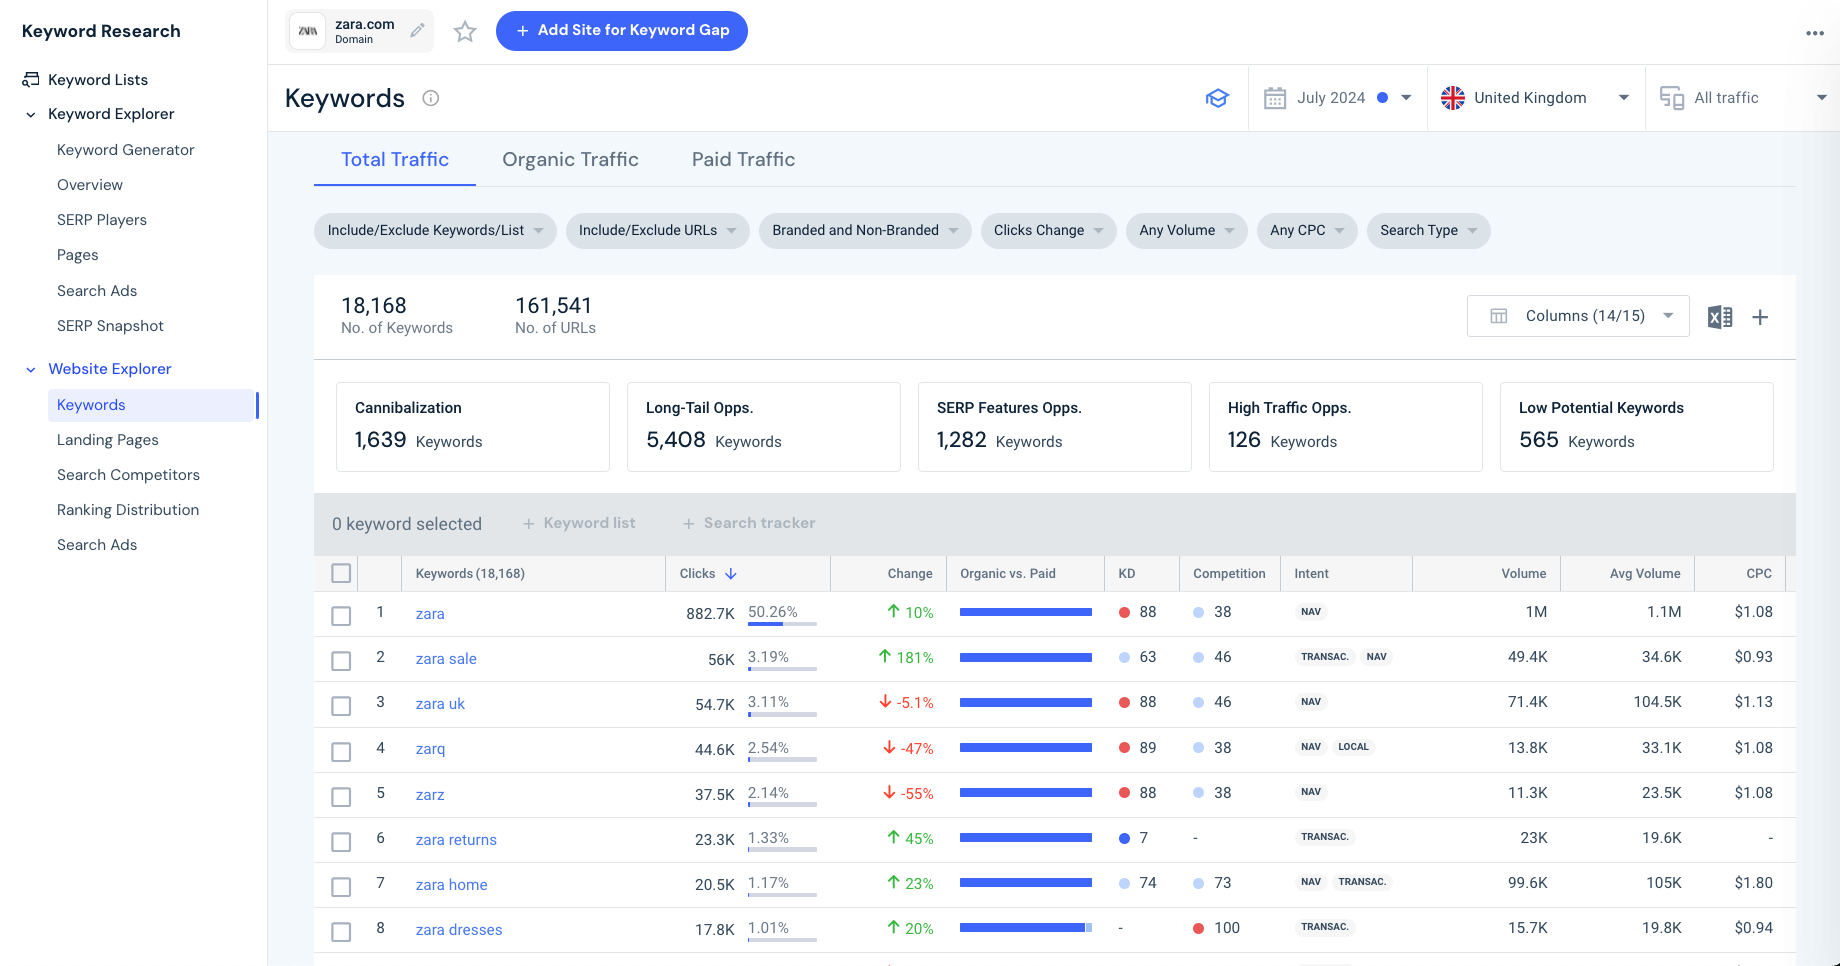Open the Columns (14/15) dropdown
Image resolution: width=1840 pixels, height=966 pixels.
[1578, 316]
